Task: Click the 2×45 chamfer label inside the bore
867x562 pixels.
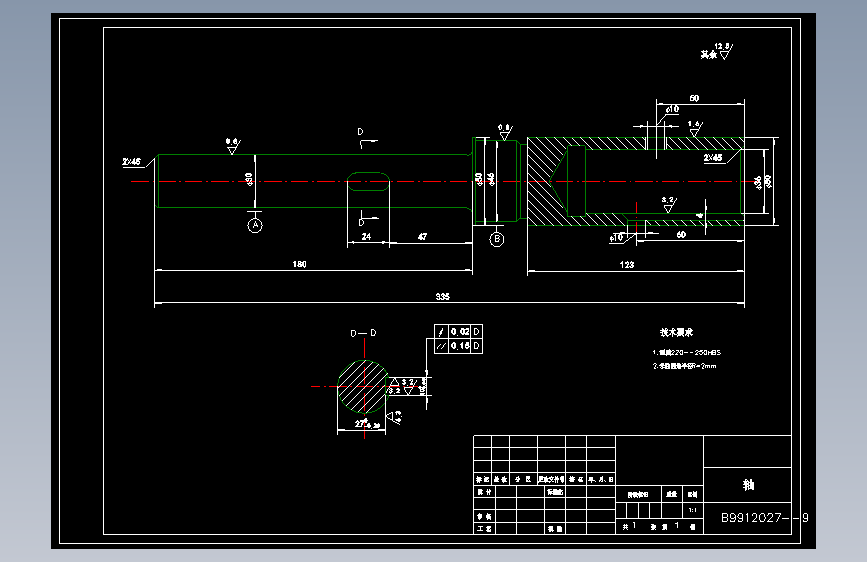Action: point(713,158)
